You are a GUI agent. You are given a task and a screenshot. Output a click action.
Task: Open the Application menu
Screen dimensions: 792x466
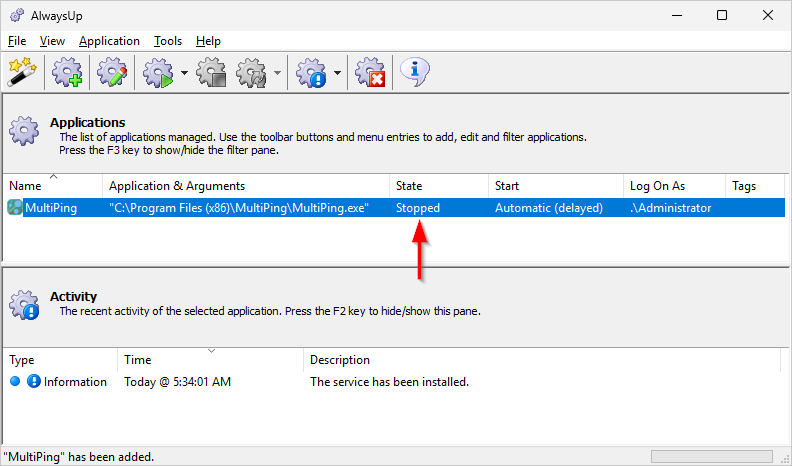point(109,41)
